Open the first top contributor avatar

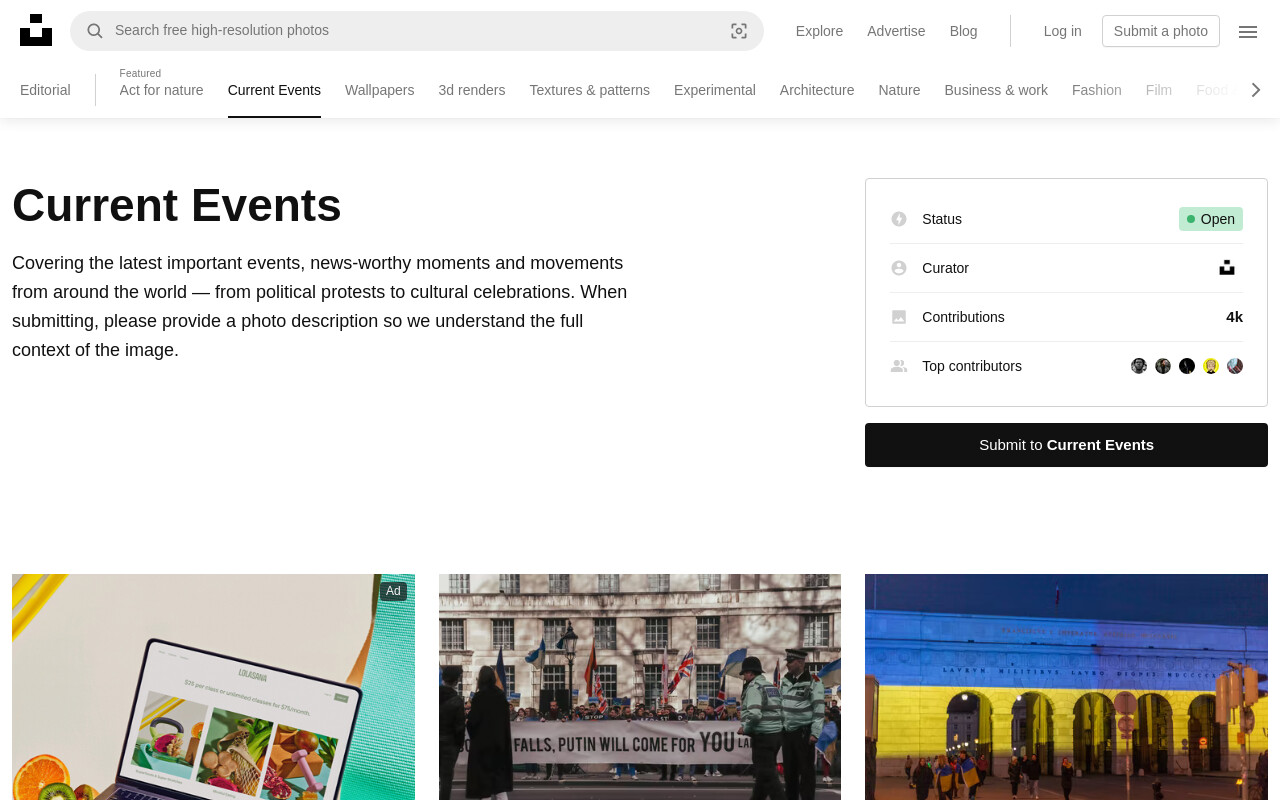click(1139, 366)
